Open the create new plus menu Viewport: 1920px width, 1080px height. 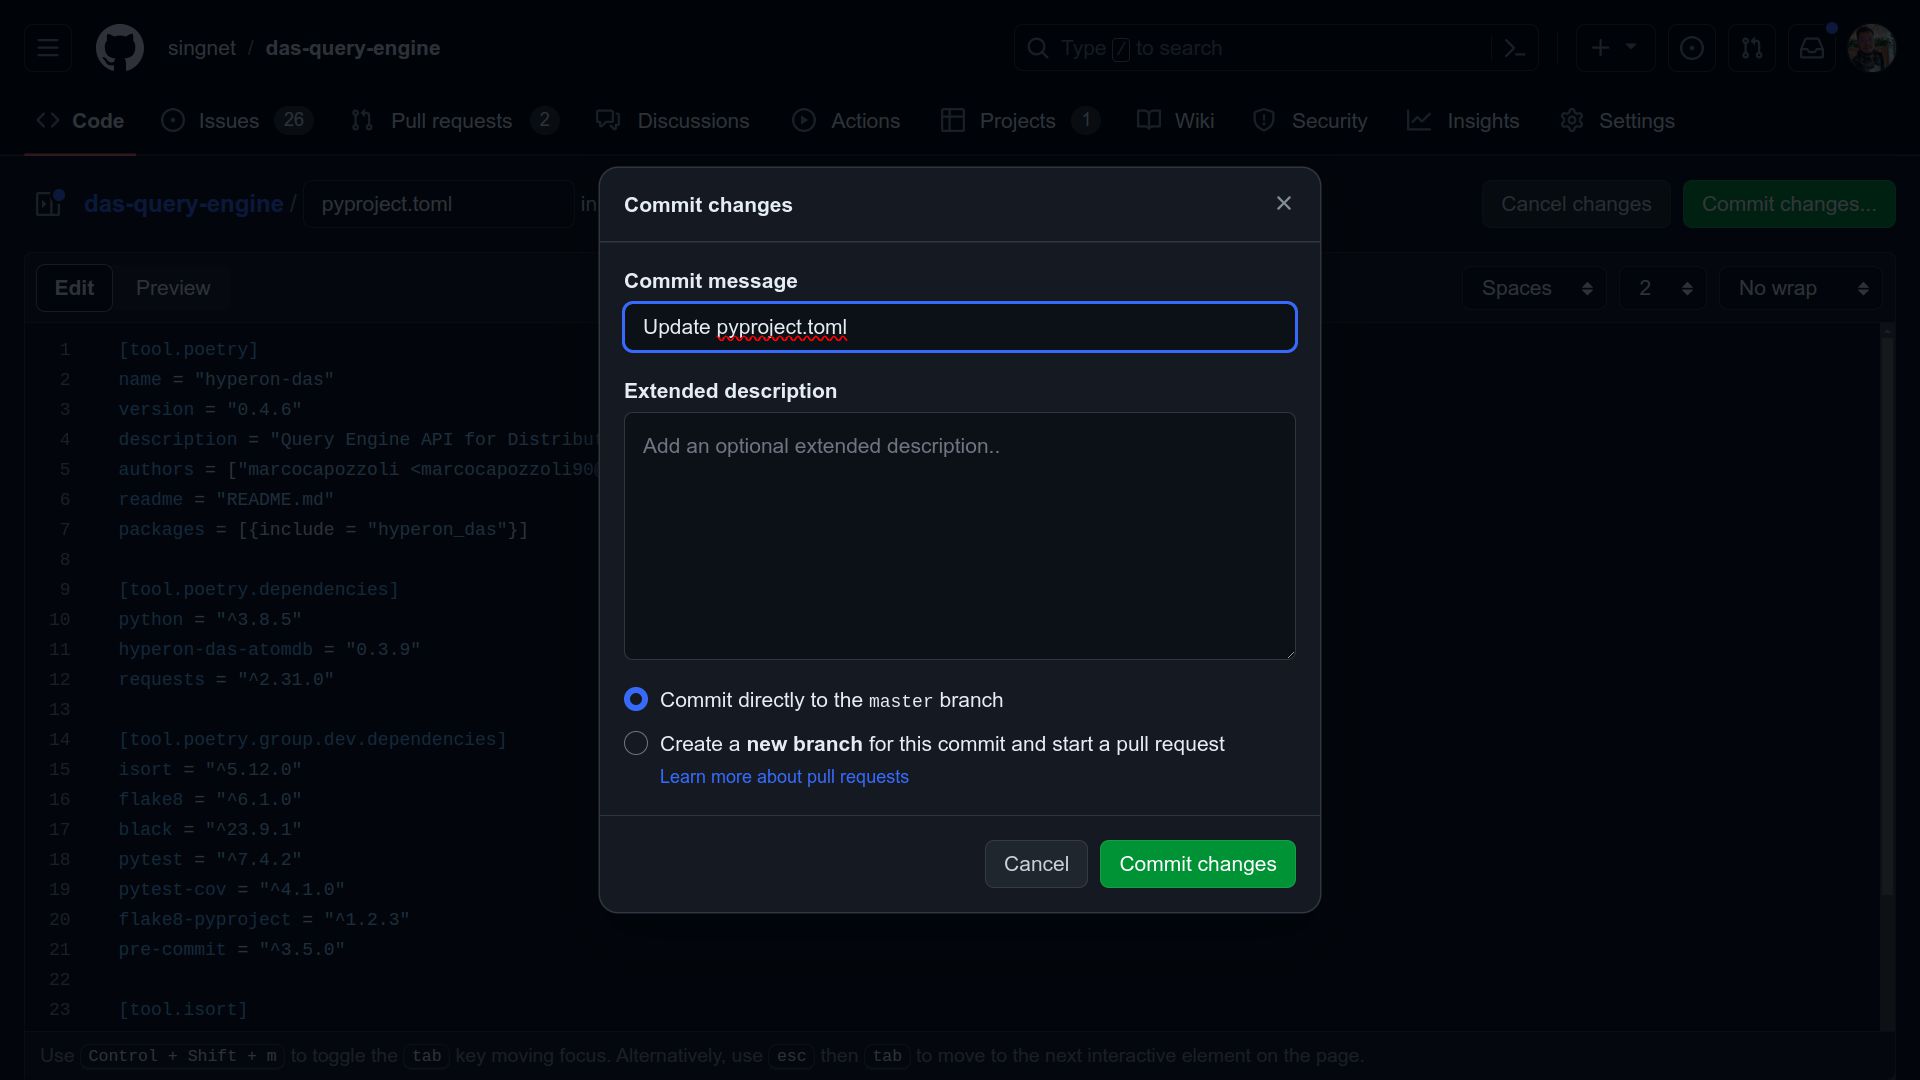pyautogui.click(x=1614, y=48)
